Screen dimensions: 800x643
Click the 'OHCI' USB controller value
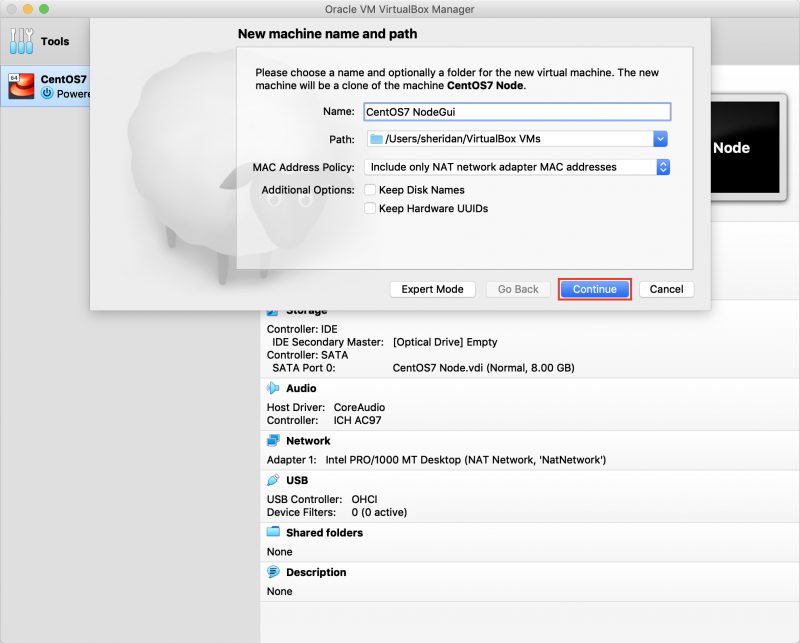point(364,499)
